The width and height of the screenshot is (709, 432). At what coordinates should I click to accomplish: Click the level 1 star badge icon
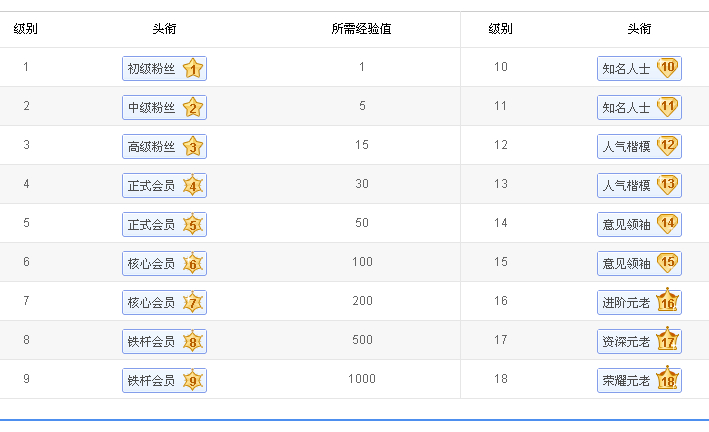(193, 68)
